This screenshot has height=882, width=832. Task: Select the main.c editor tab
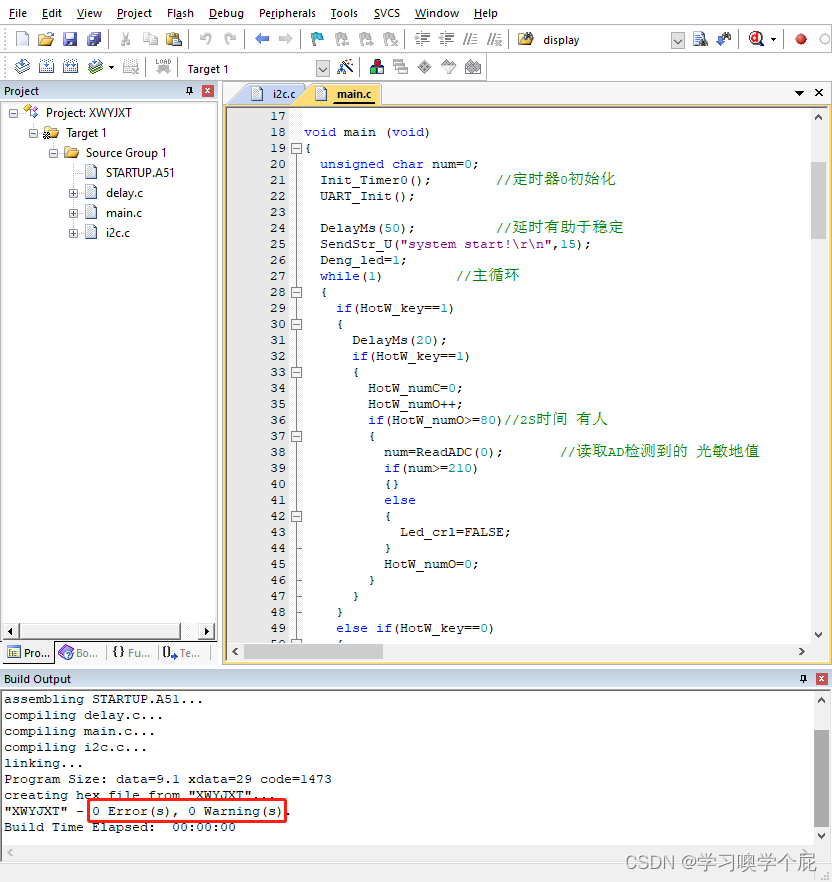pos(347,94)
